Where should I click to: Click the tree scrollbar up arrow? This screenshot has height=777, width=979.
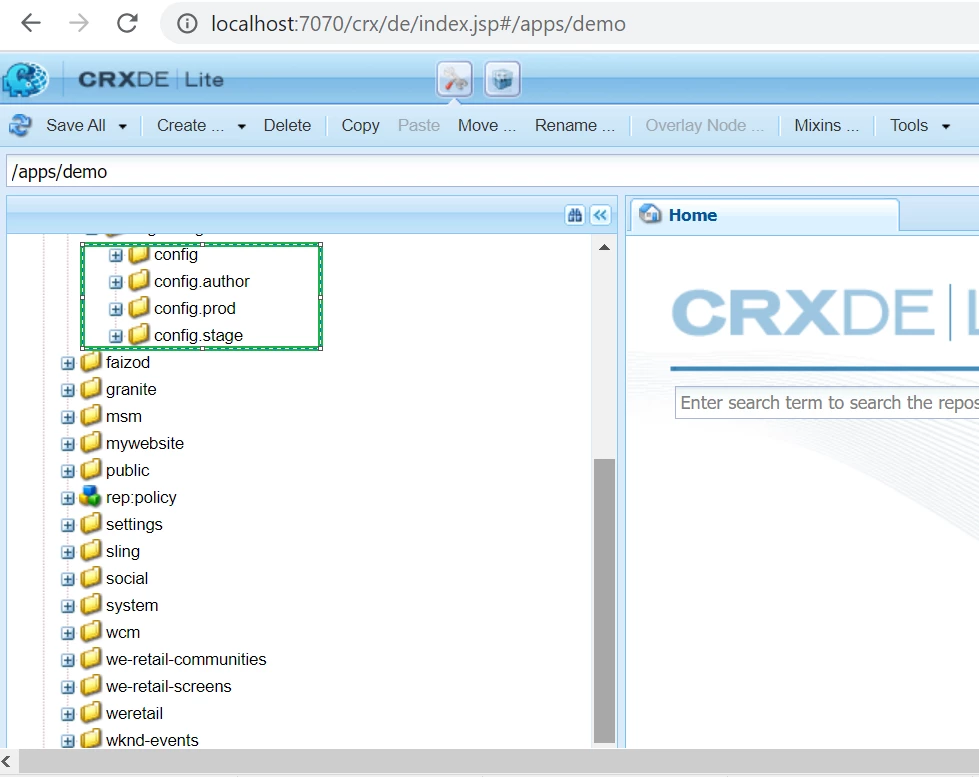point(604,247)
